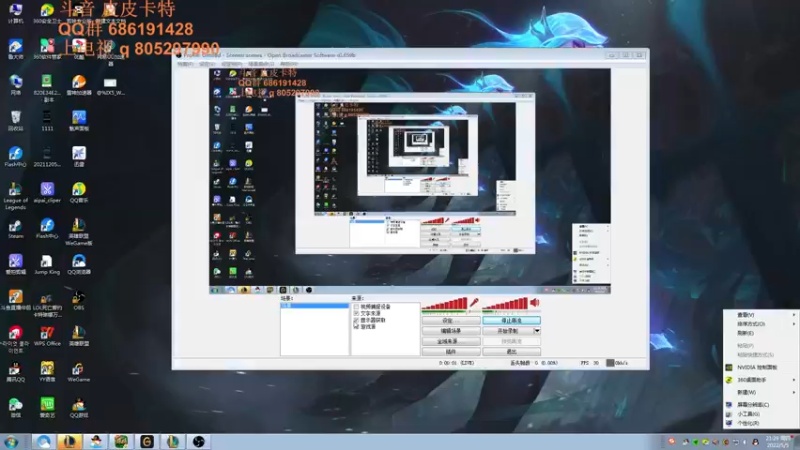Choose 屏幕分辨率(C) in context menu
Image resolution: width=800 pixels, height=450 pixels.
[761, 405]
